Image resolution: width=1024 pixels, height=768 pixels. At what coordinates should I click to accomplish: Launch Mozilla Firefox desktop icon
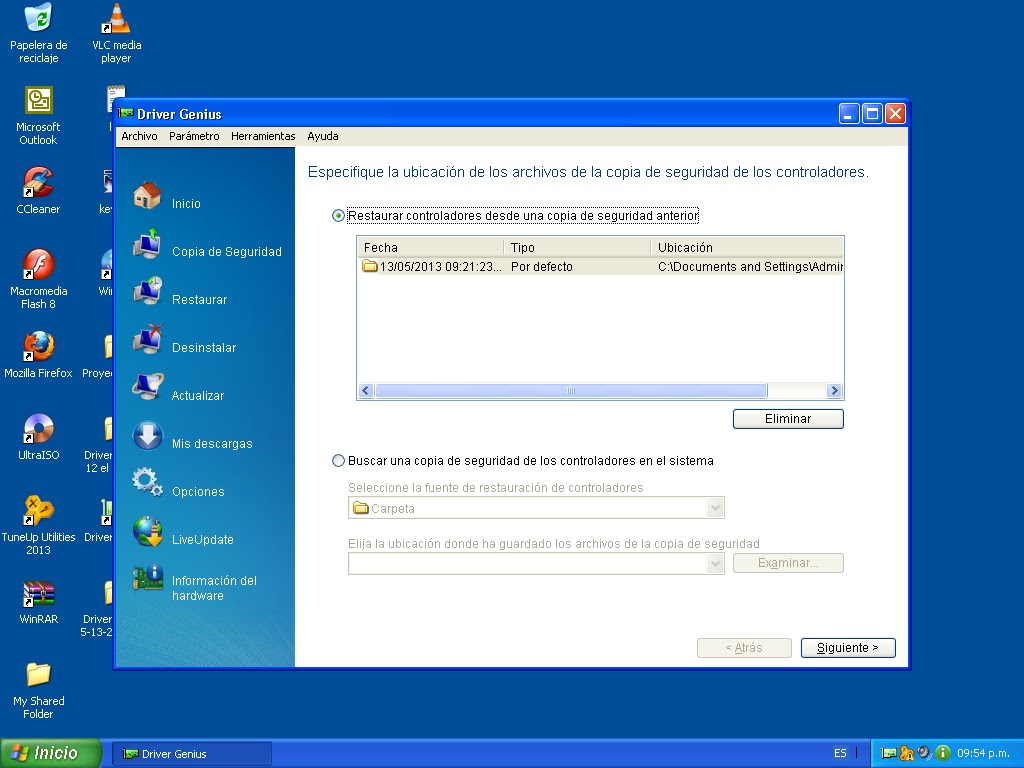tap(39, 346)
